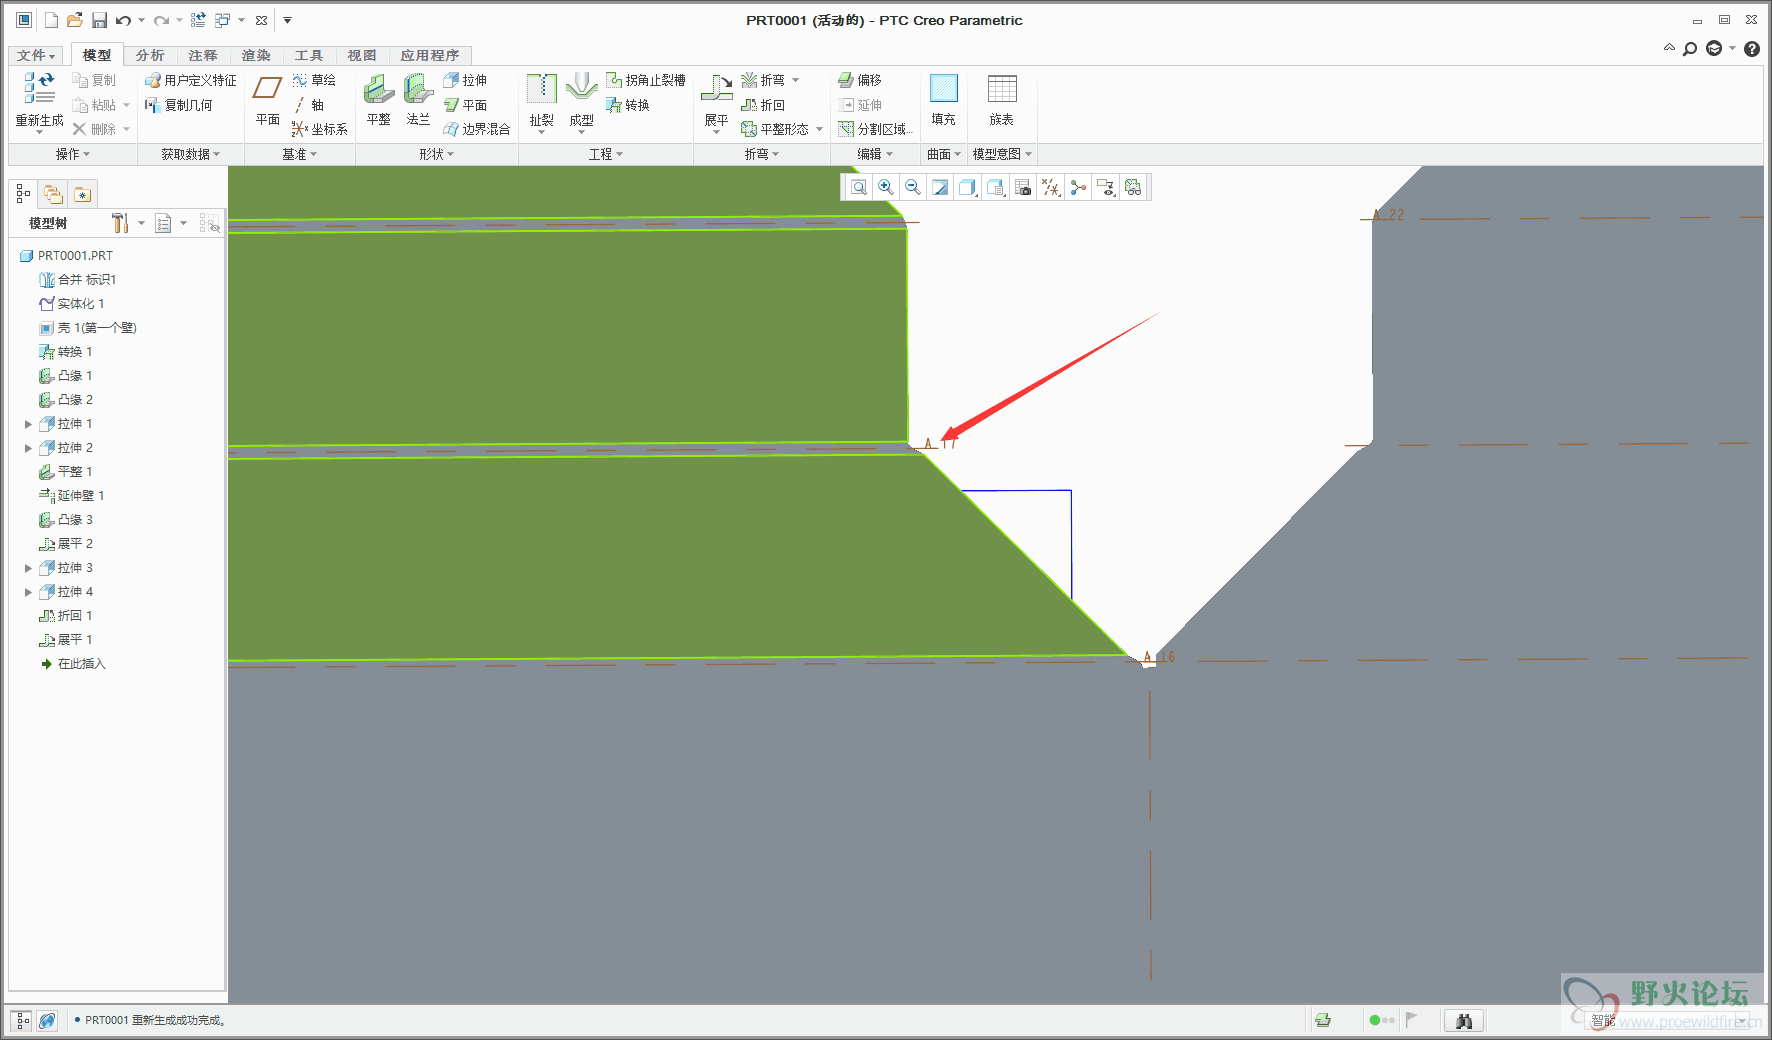Select the Flange (法兰) tool
This screenshot has width=1772, height=1040.
(418, 100)
